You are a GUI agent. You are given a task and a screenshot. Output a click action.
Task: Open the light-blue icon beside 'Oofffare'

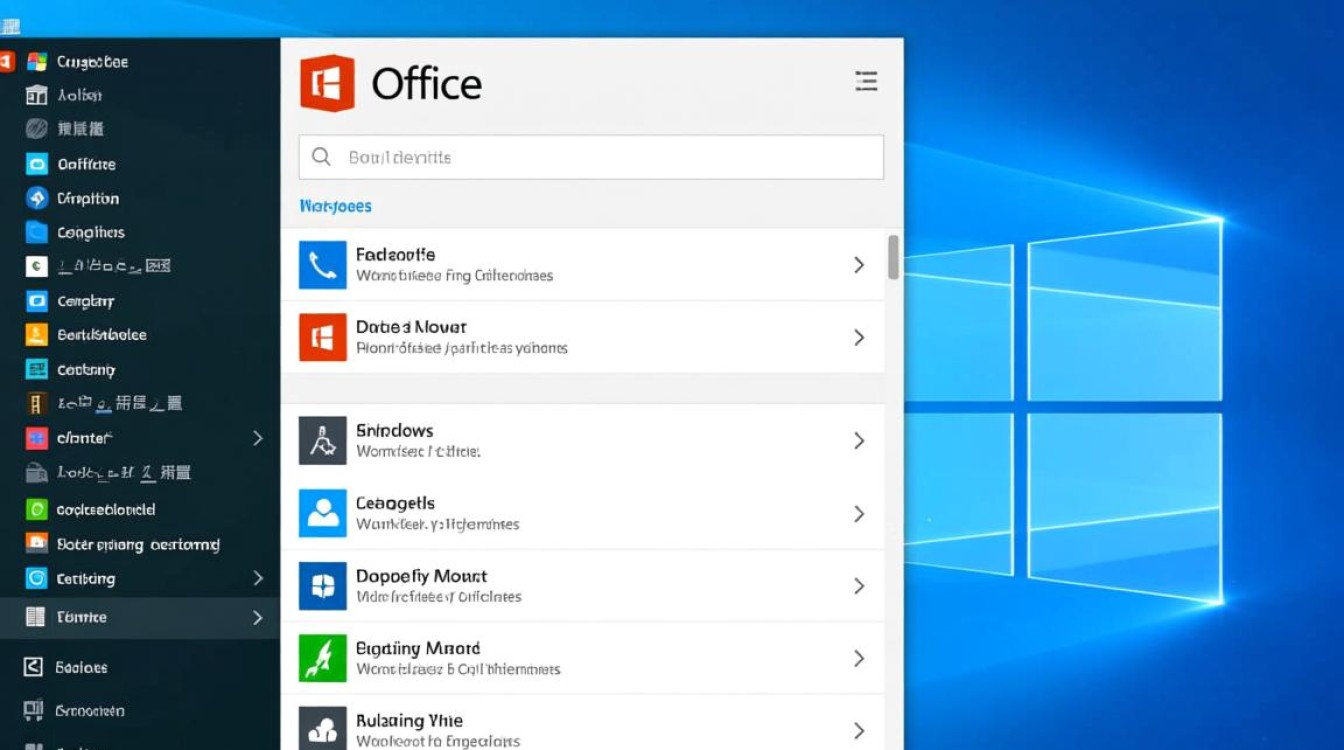37,164
